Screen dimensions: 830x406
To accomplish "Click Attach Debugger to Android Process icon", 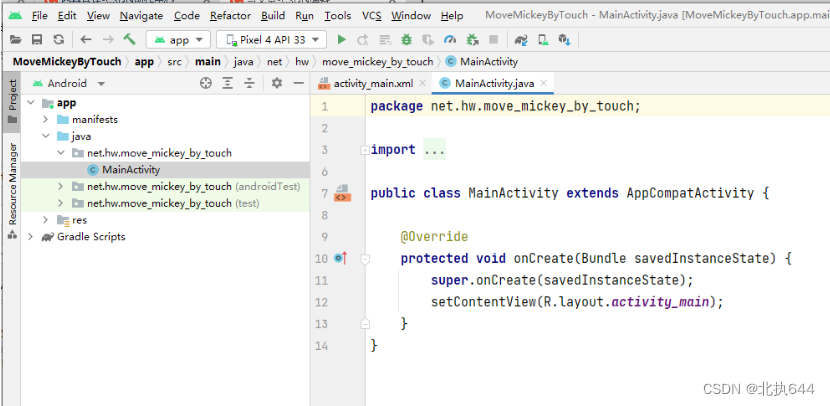I will tap(472, 39).
